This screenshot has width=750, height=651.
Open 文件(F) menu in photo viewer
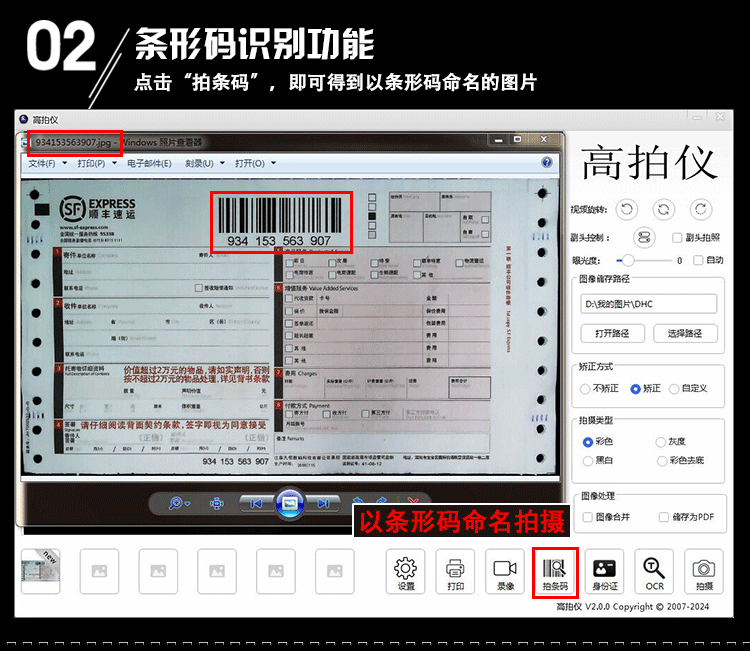point(47,163)
